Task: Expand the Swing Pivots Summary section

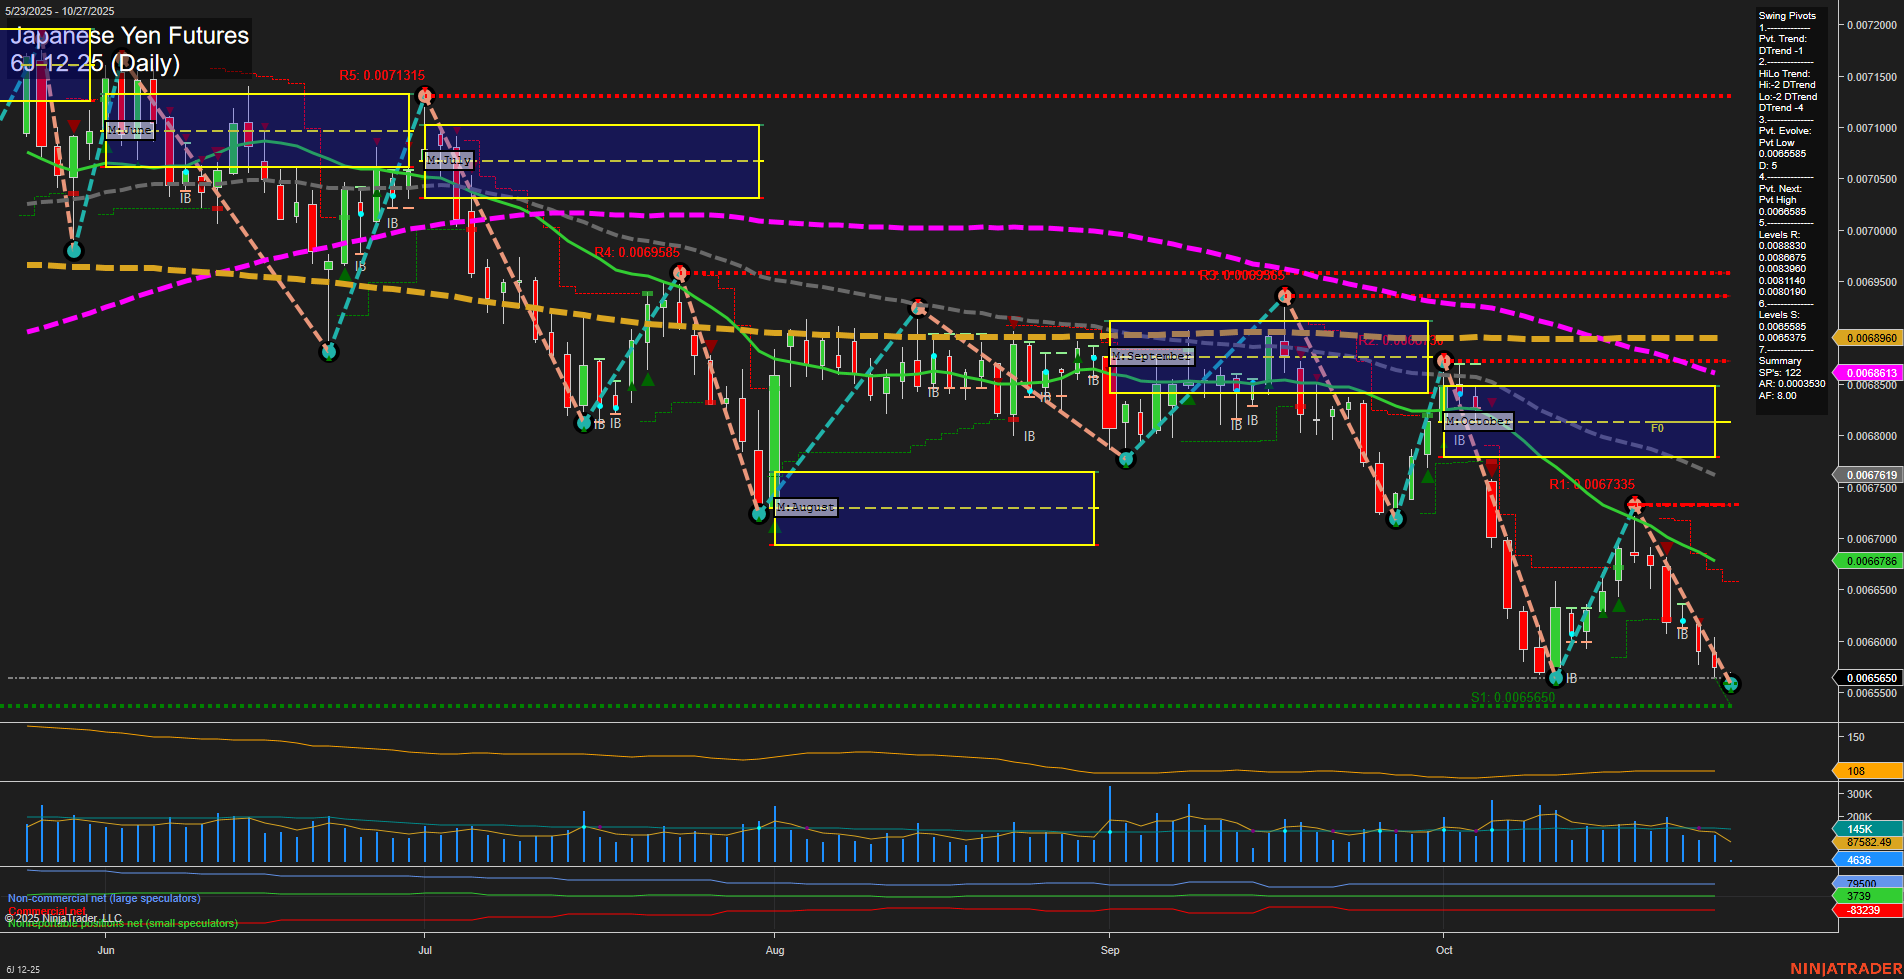Action: tap(1779, 360)
